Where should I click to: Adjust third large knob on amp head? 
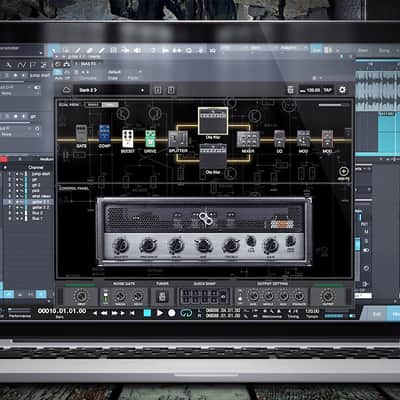tap(176, 246)
